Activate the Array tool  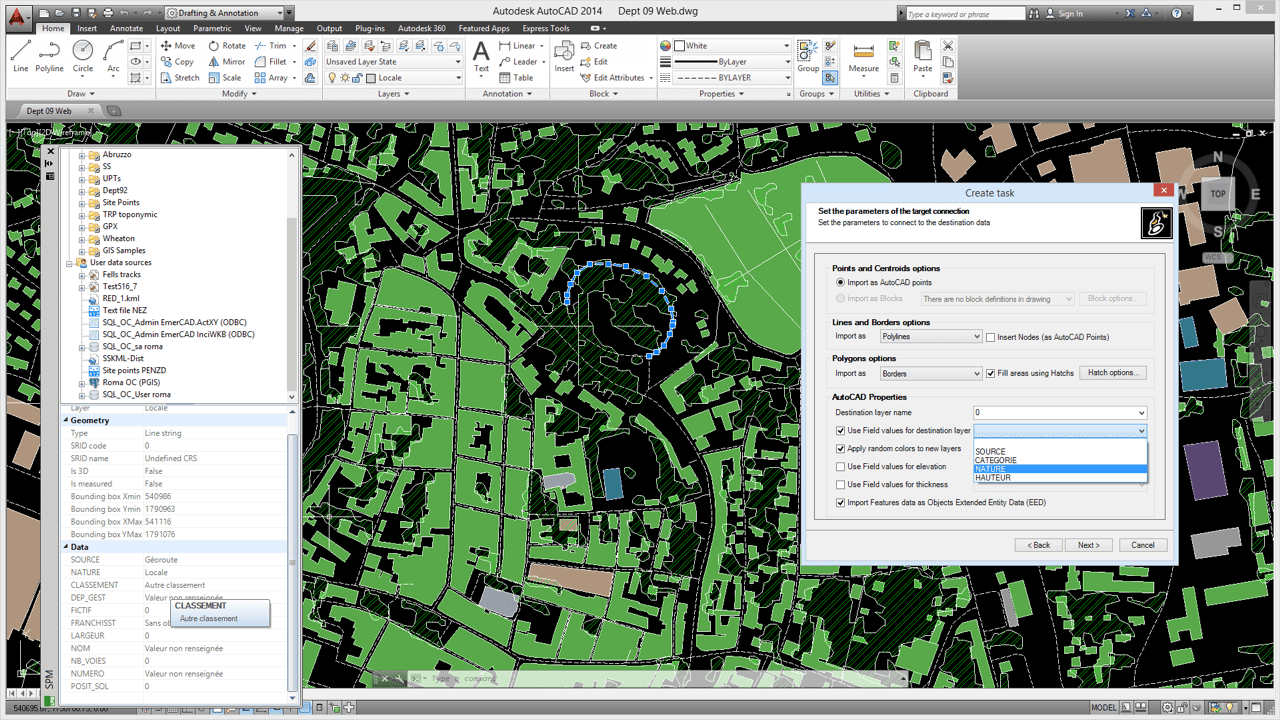pyautogui.click(x=271, y=78)
